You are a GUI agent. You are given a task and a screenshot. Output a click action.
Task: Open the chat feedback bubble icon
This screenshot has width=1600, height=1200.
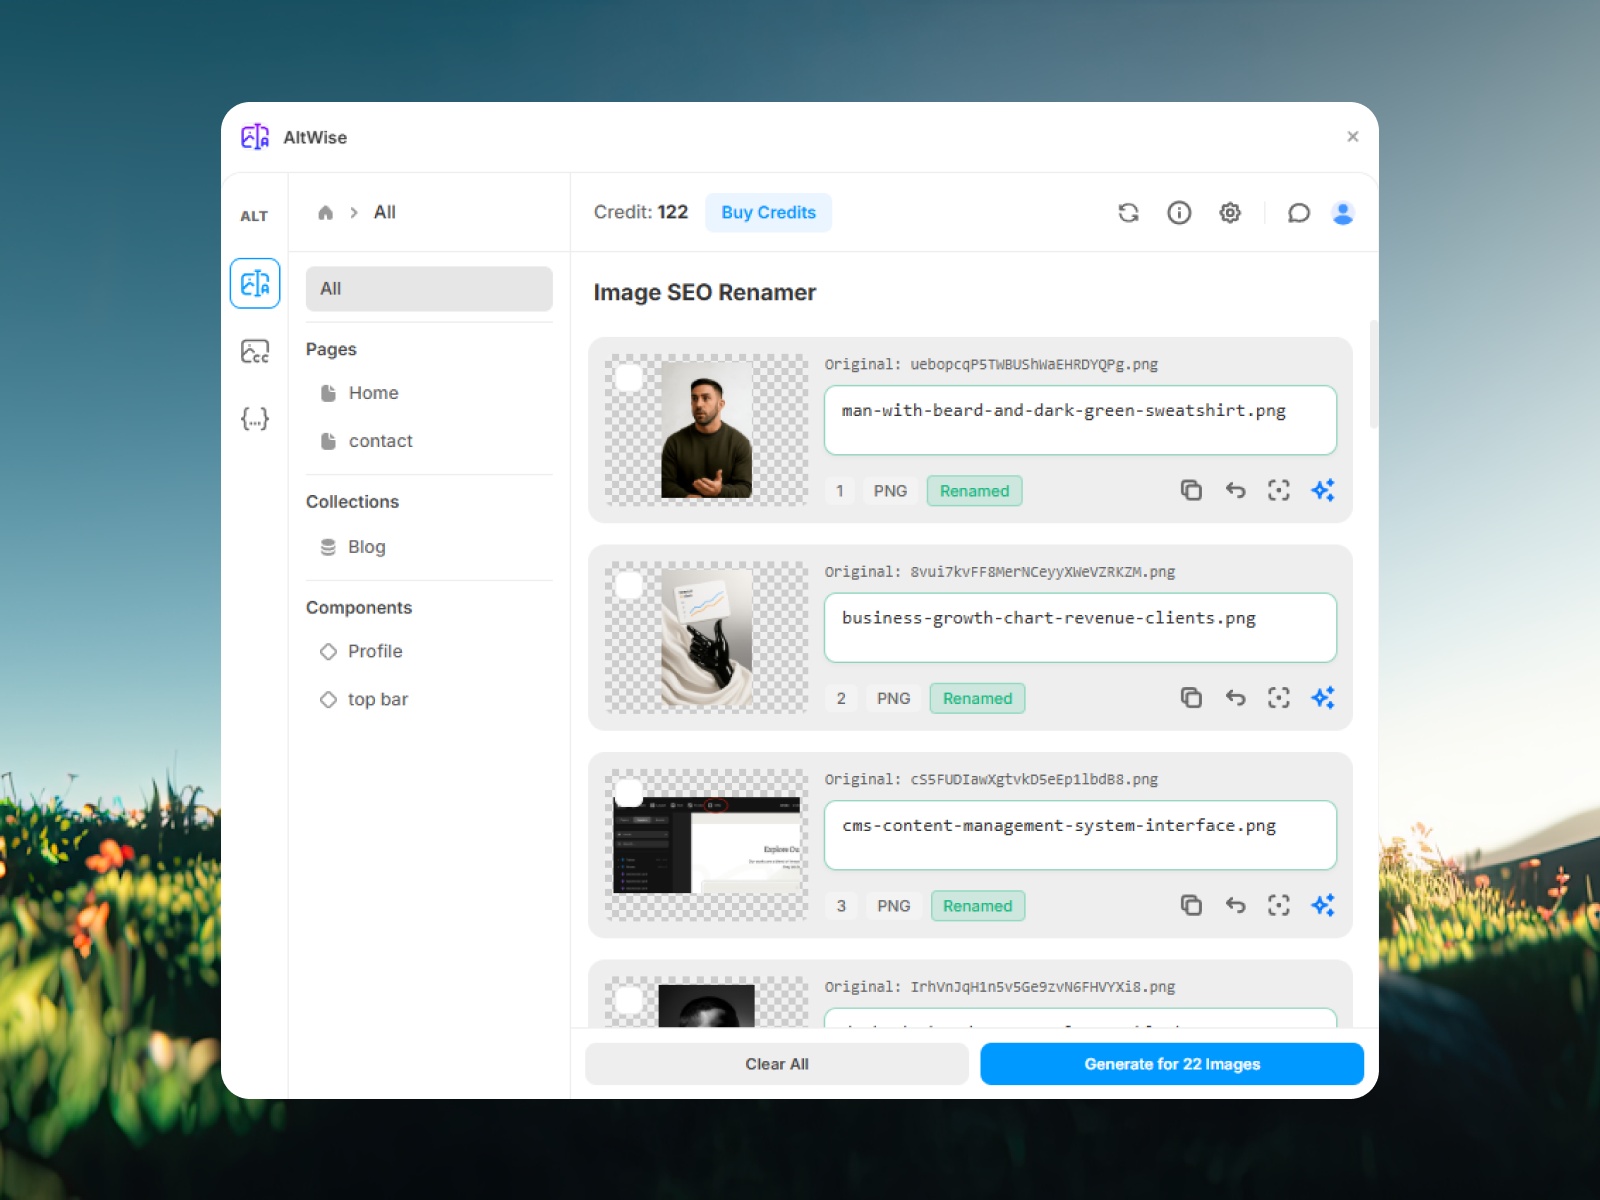(x=1298, y=212)
